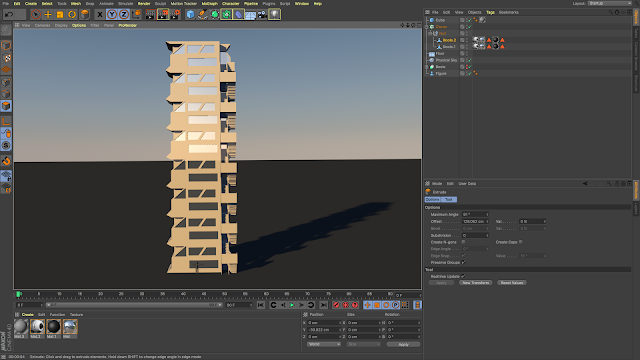Click the Coordinate System icon
Viewport: 640px width, 360px height.
(136, 14)
